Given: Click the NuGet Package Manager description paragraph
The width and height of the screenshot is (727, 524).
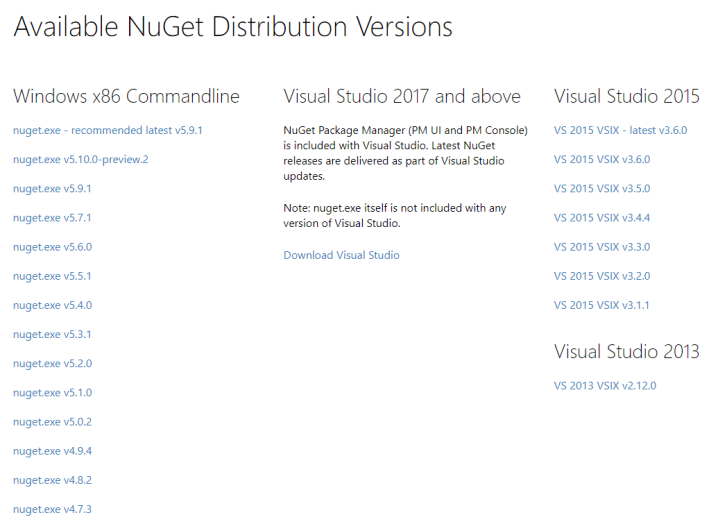Looking at the screenshot, I should tap(406, 153).
